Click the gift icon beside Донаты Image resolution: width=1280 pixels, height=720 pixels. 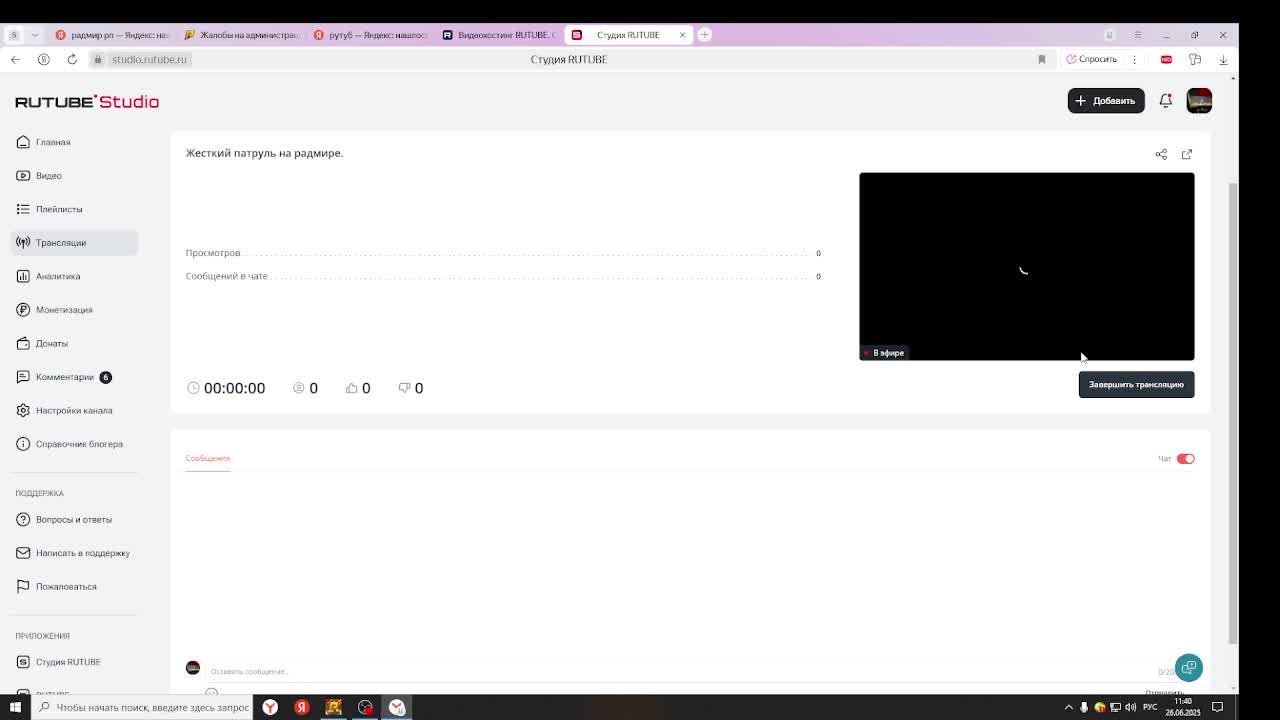coord(23,343)
